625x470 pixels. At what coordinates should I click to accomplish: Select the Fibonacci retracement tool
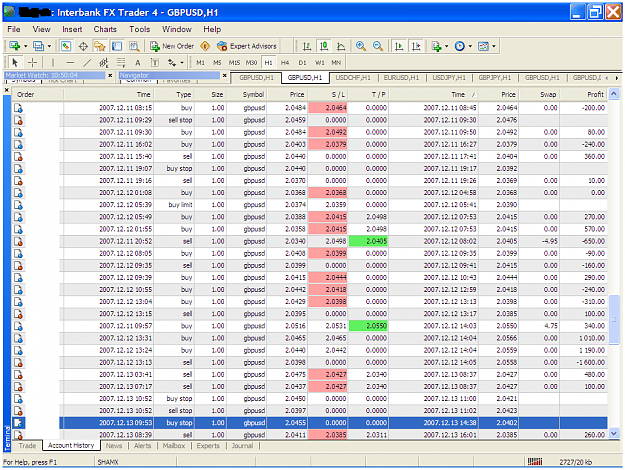click(121, 63)
